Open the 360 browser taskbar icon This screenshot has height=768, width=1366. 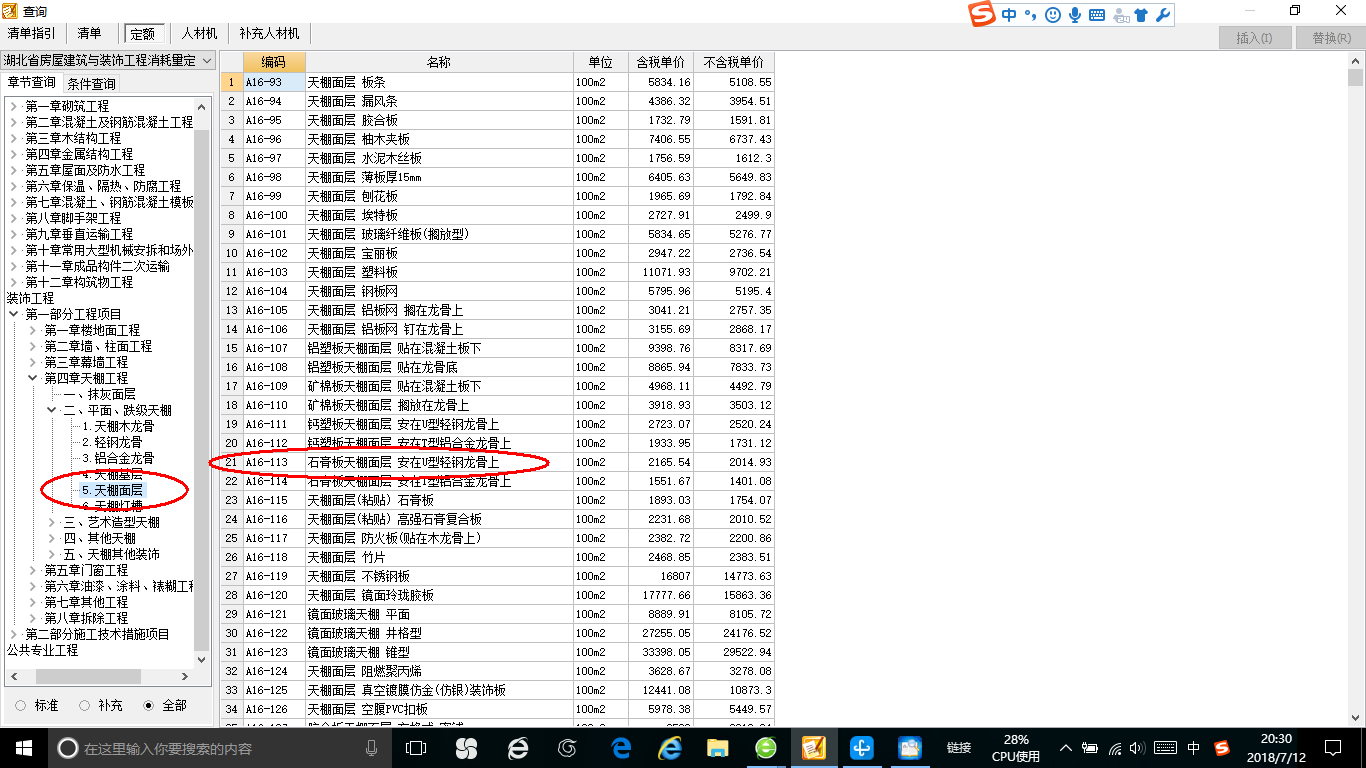point(517,748)
